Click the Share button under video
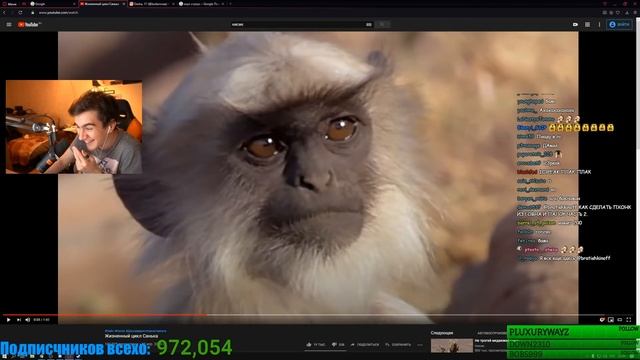Image resolution: width=640 pixels, height=360 pixels. pyautogui.click(x=364, y=344)
